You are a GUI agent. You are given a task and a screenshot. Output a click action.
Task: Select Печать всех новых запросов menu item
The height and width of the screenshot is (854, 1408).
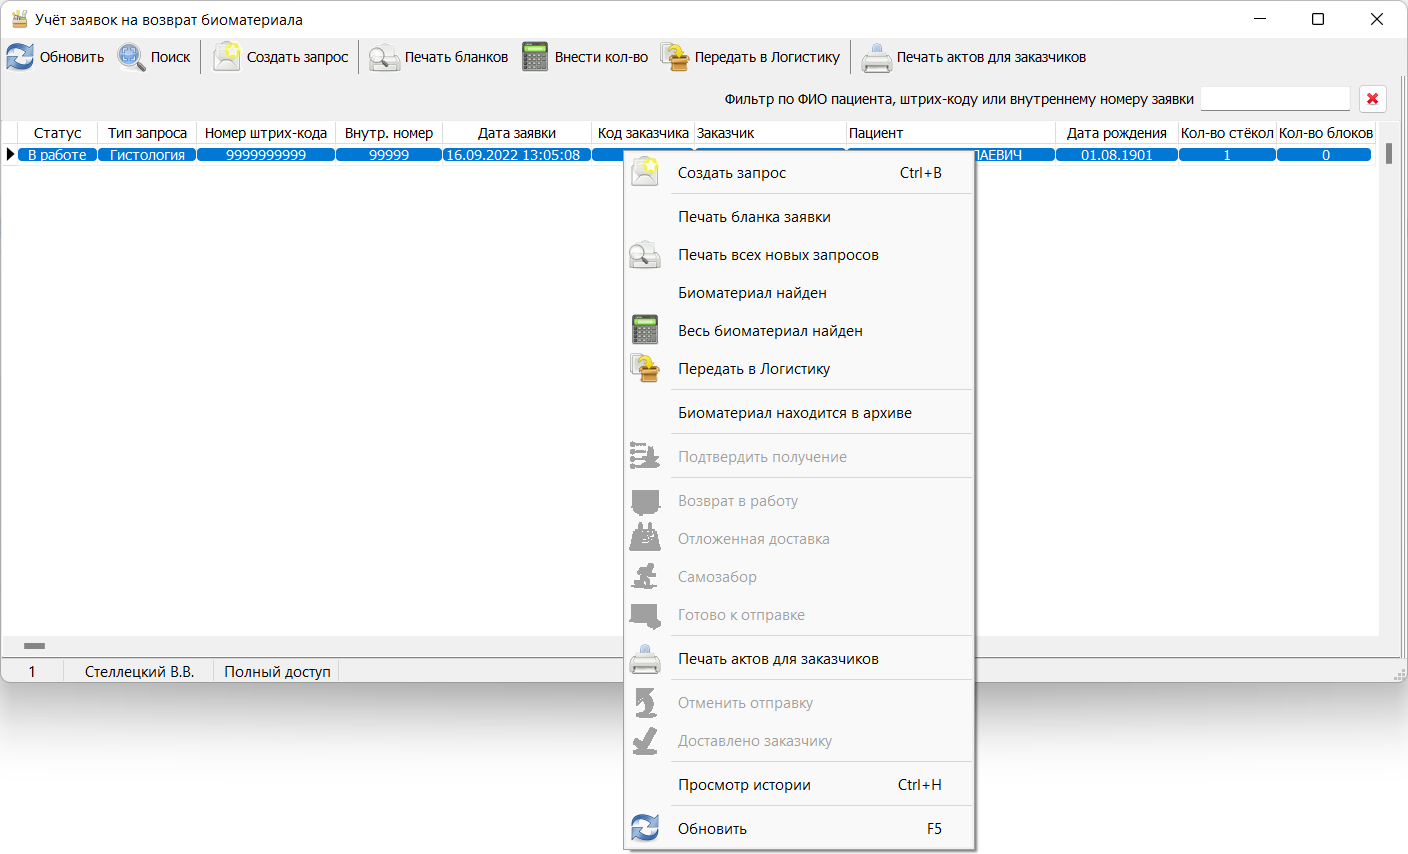pyautogui.click(x=778, y=255)
